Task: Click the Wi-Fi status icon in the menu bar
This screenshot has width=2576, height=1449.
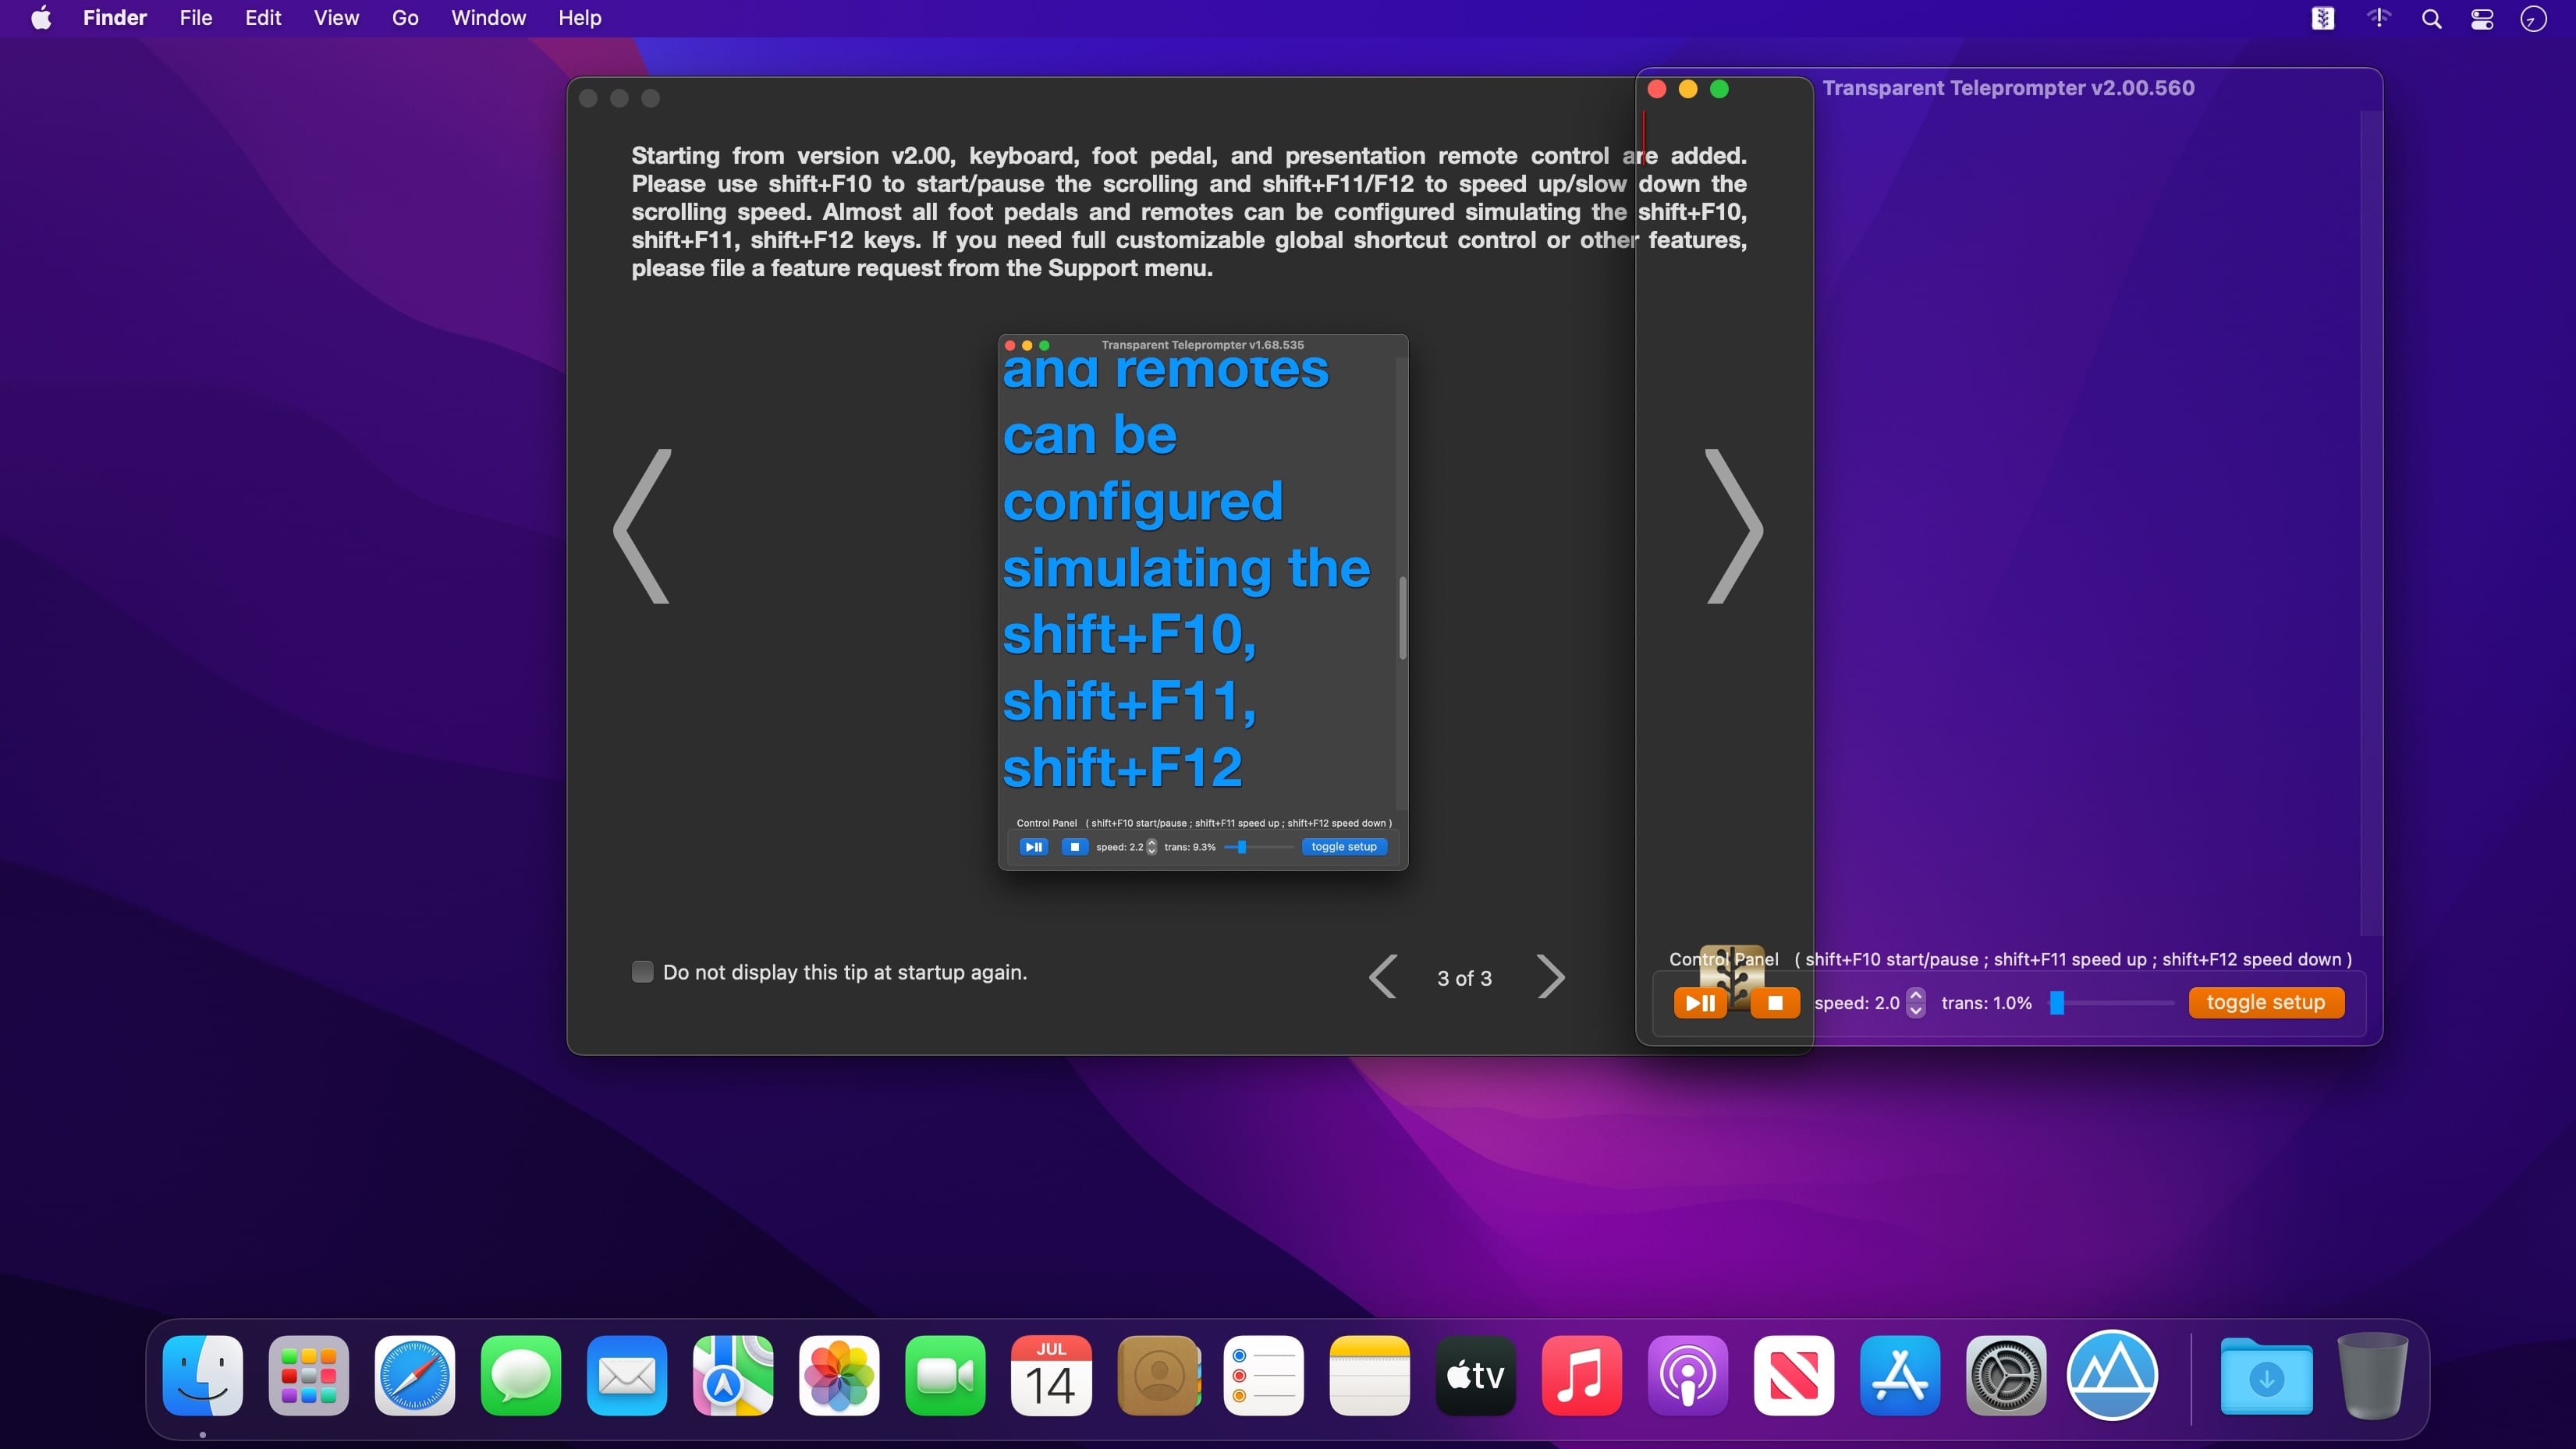Action: coord(2379,18)
